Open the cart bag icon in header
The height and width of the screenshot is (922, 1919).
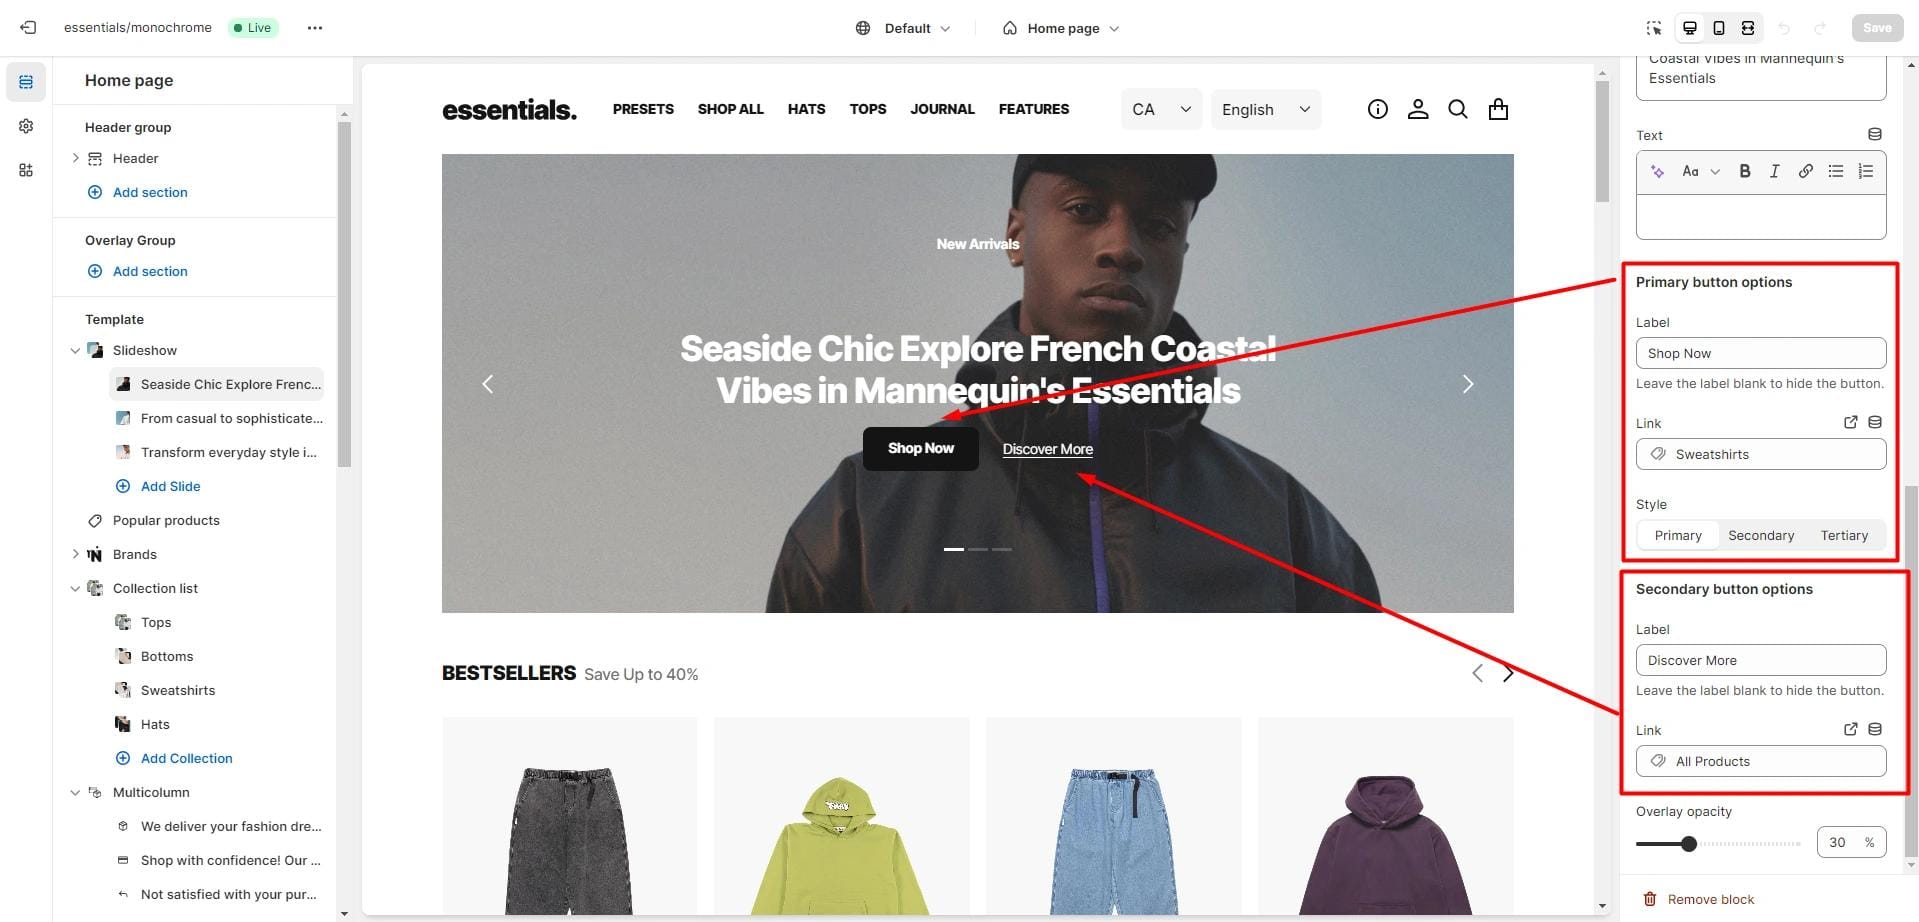pos(1498,109)
